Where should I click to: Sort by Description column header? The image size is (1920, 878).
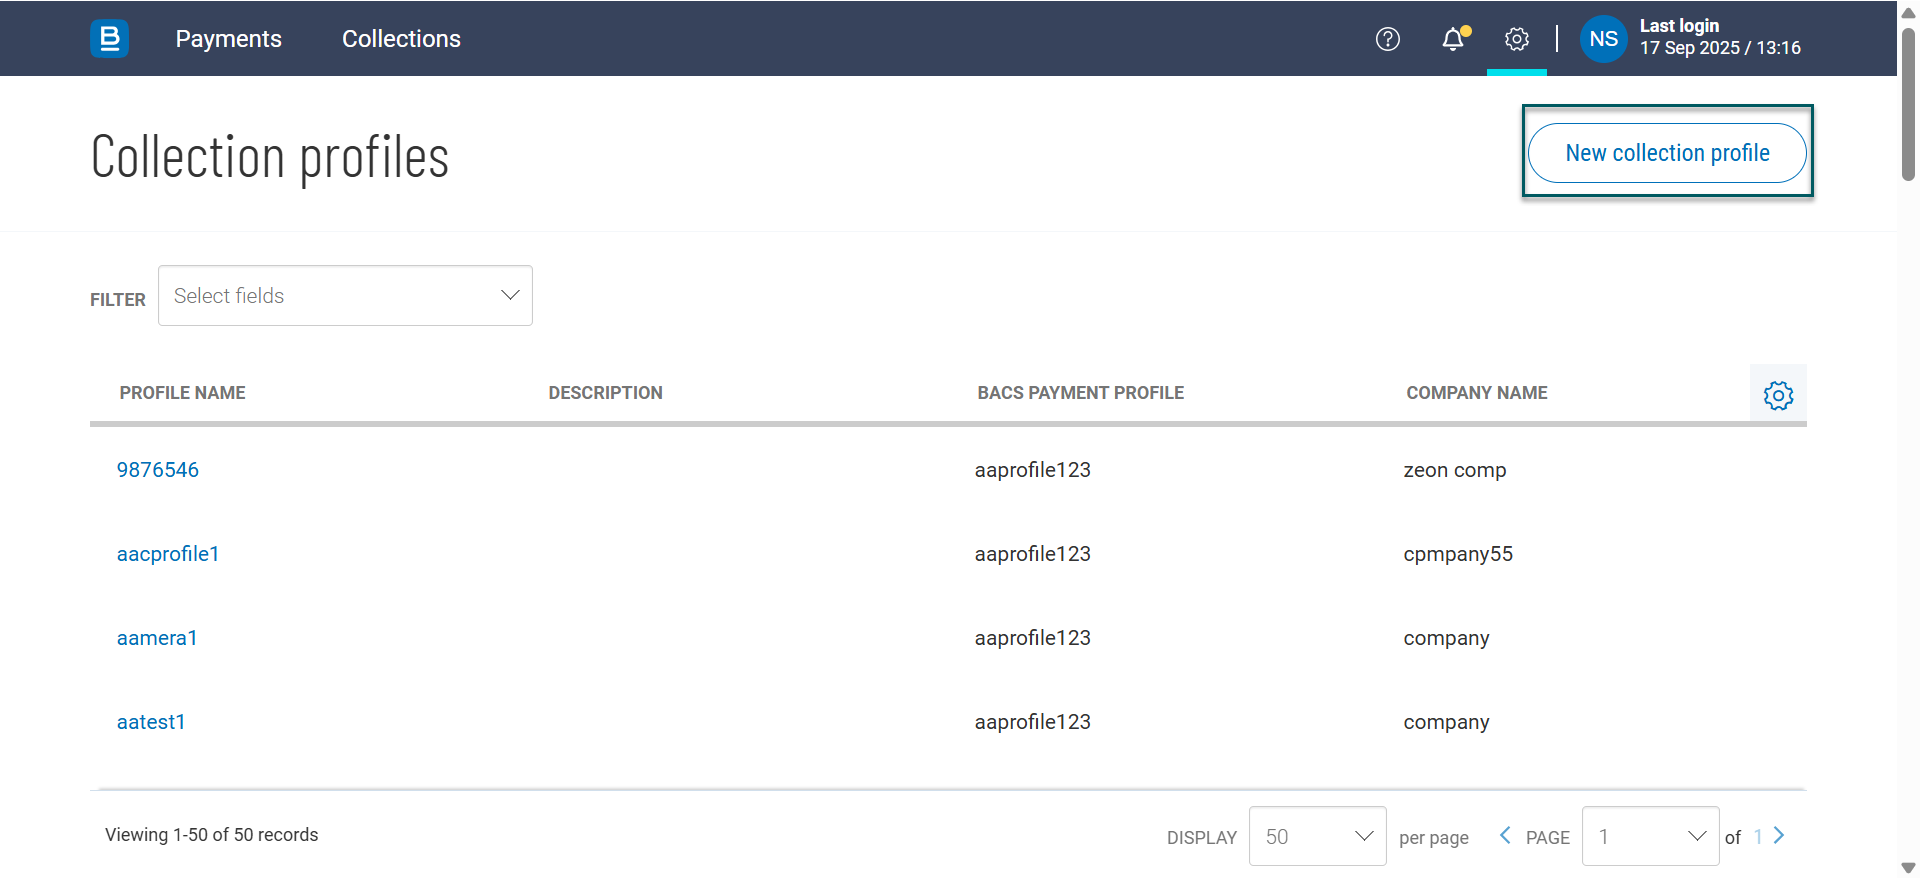605,393
